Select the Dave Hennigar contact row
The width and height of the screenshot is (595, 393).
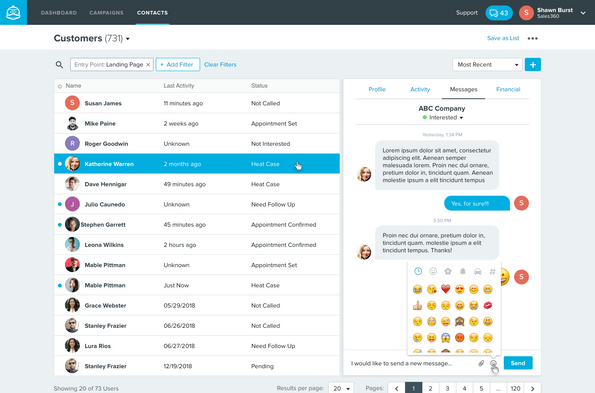[x=197, y=184]
